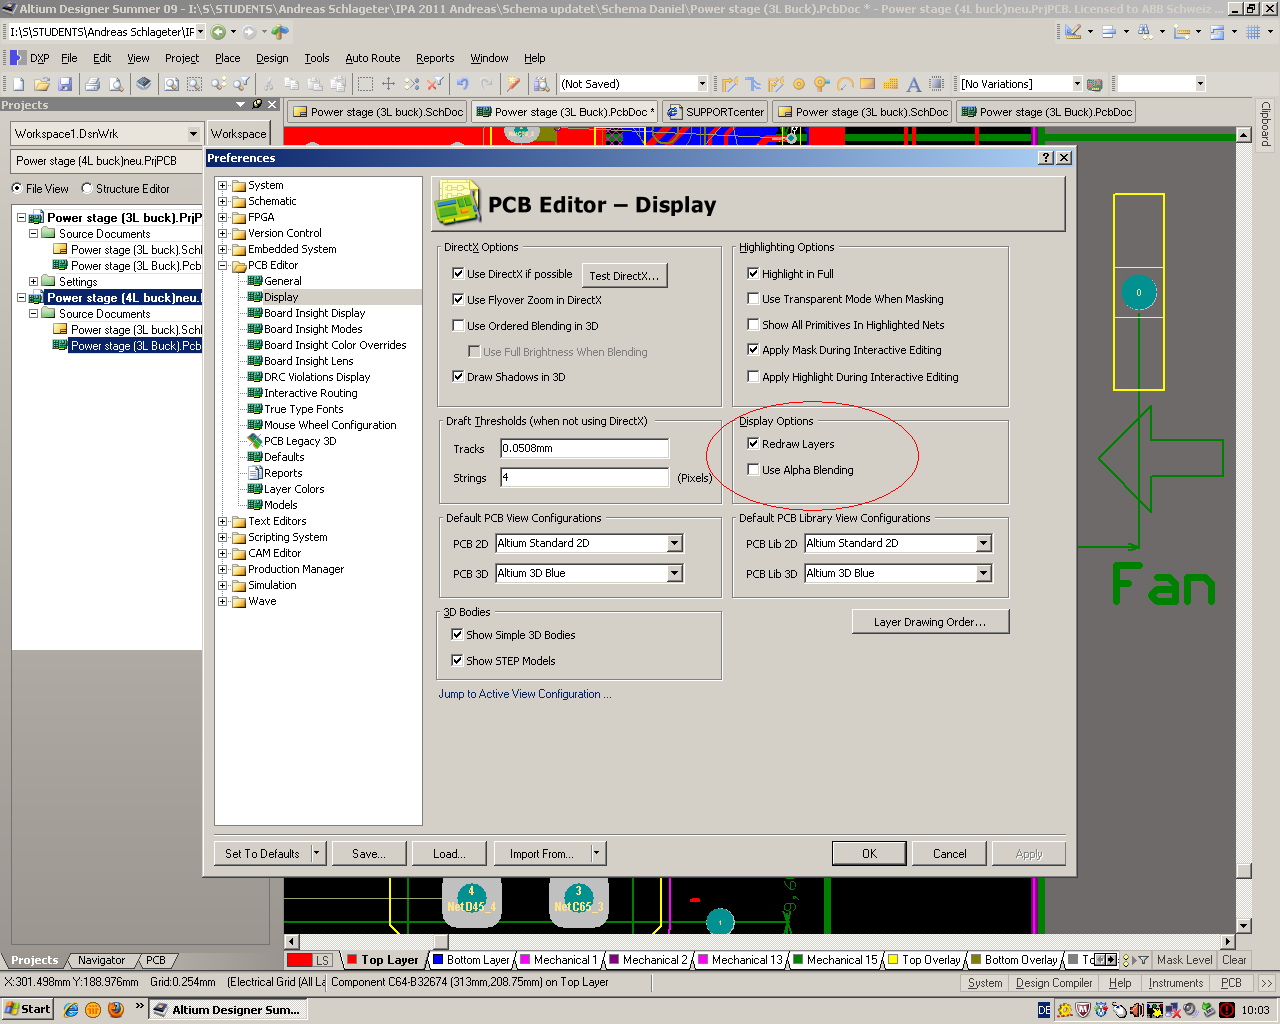
Task: Toggle Use DirectX if possible checkbox
Action: tap(458, 273)
